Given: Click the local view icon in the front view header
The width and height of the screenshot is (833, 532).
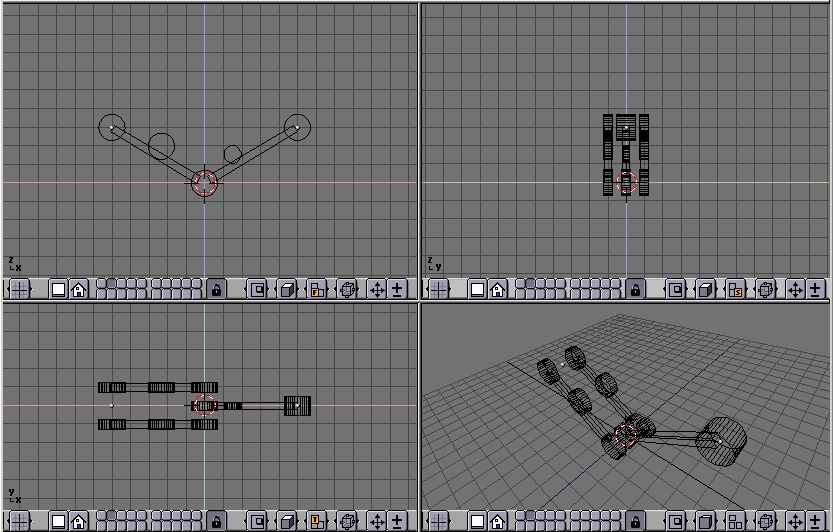Looking at the screenshot, I should click(x=258, y=289).
